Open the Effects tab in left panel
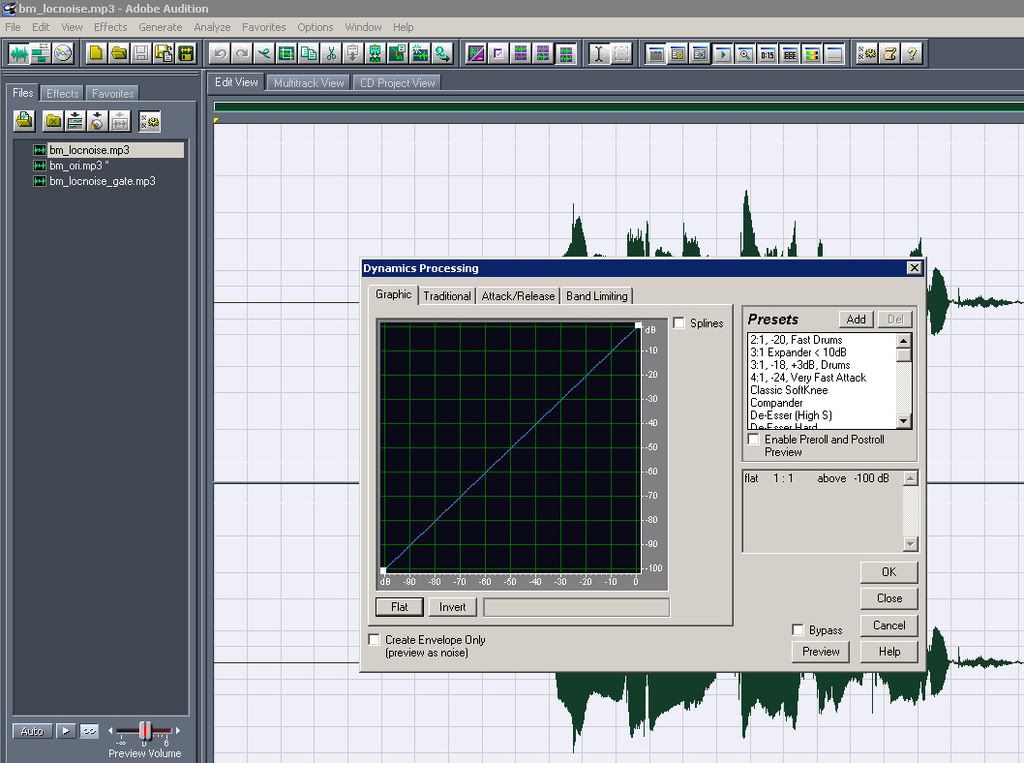Viewport: 1024px width, 763px height. (62, 93)
